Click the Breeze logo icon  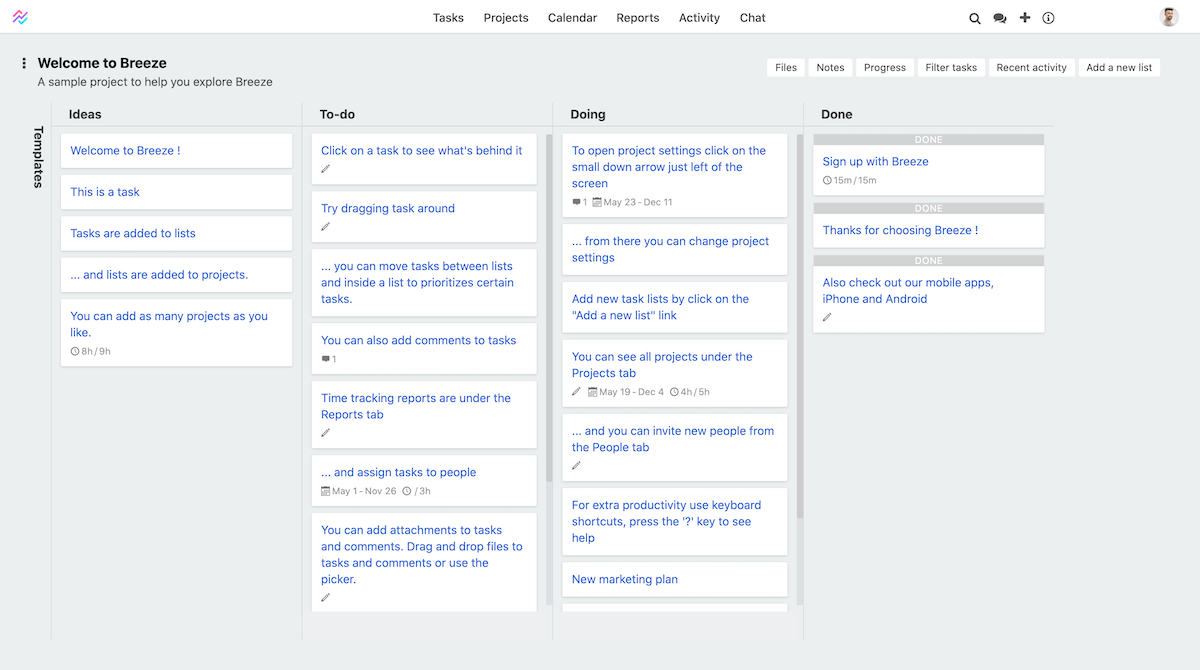point(21,17)
